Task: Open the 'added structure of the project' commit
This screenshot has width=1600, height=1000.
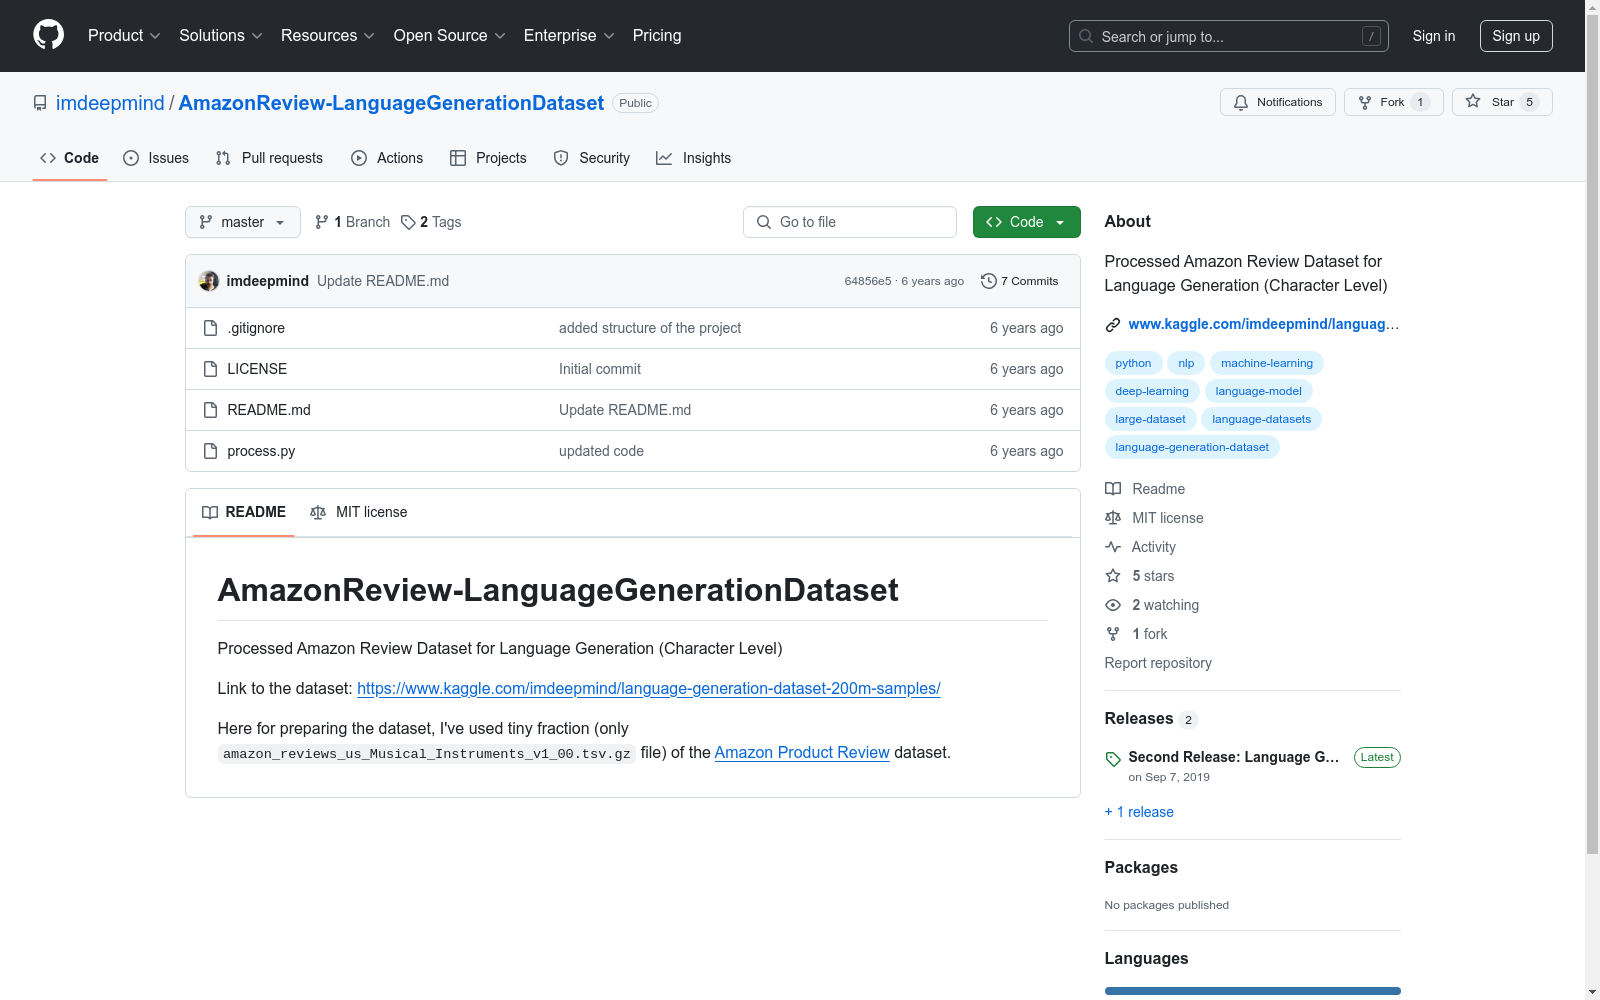Action: 650,328
